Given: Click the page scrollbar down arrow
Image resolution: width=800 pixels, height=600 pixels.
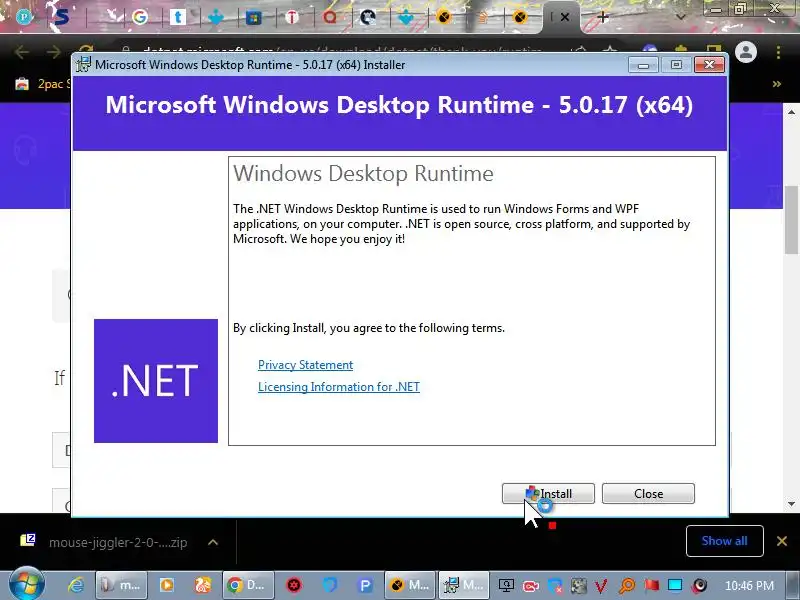Looking at the screenshot, I should (x=791, y=504).
